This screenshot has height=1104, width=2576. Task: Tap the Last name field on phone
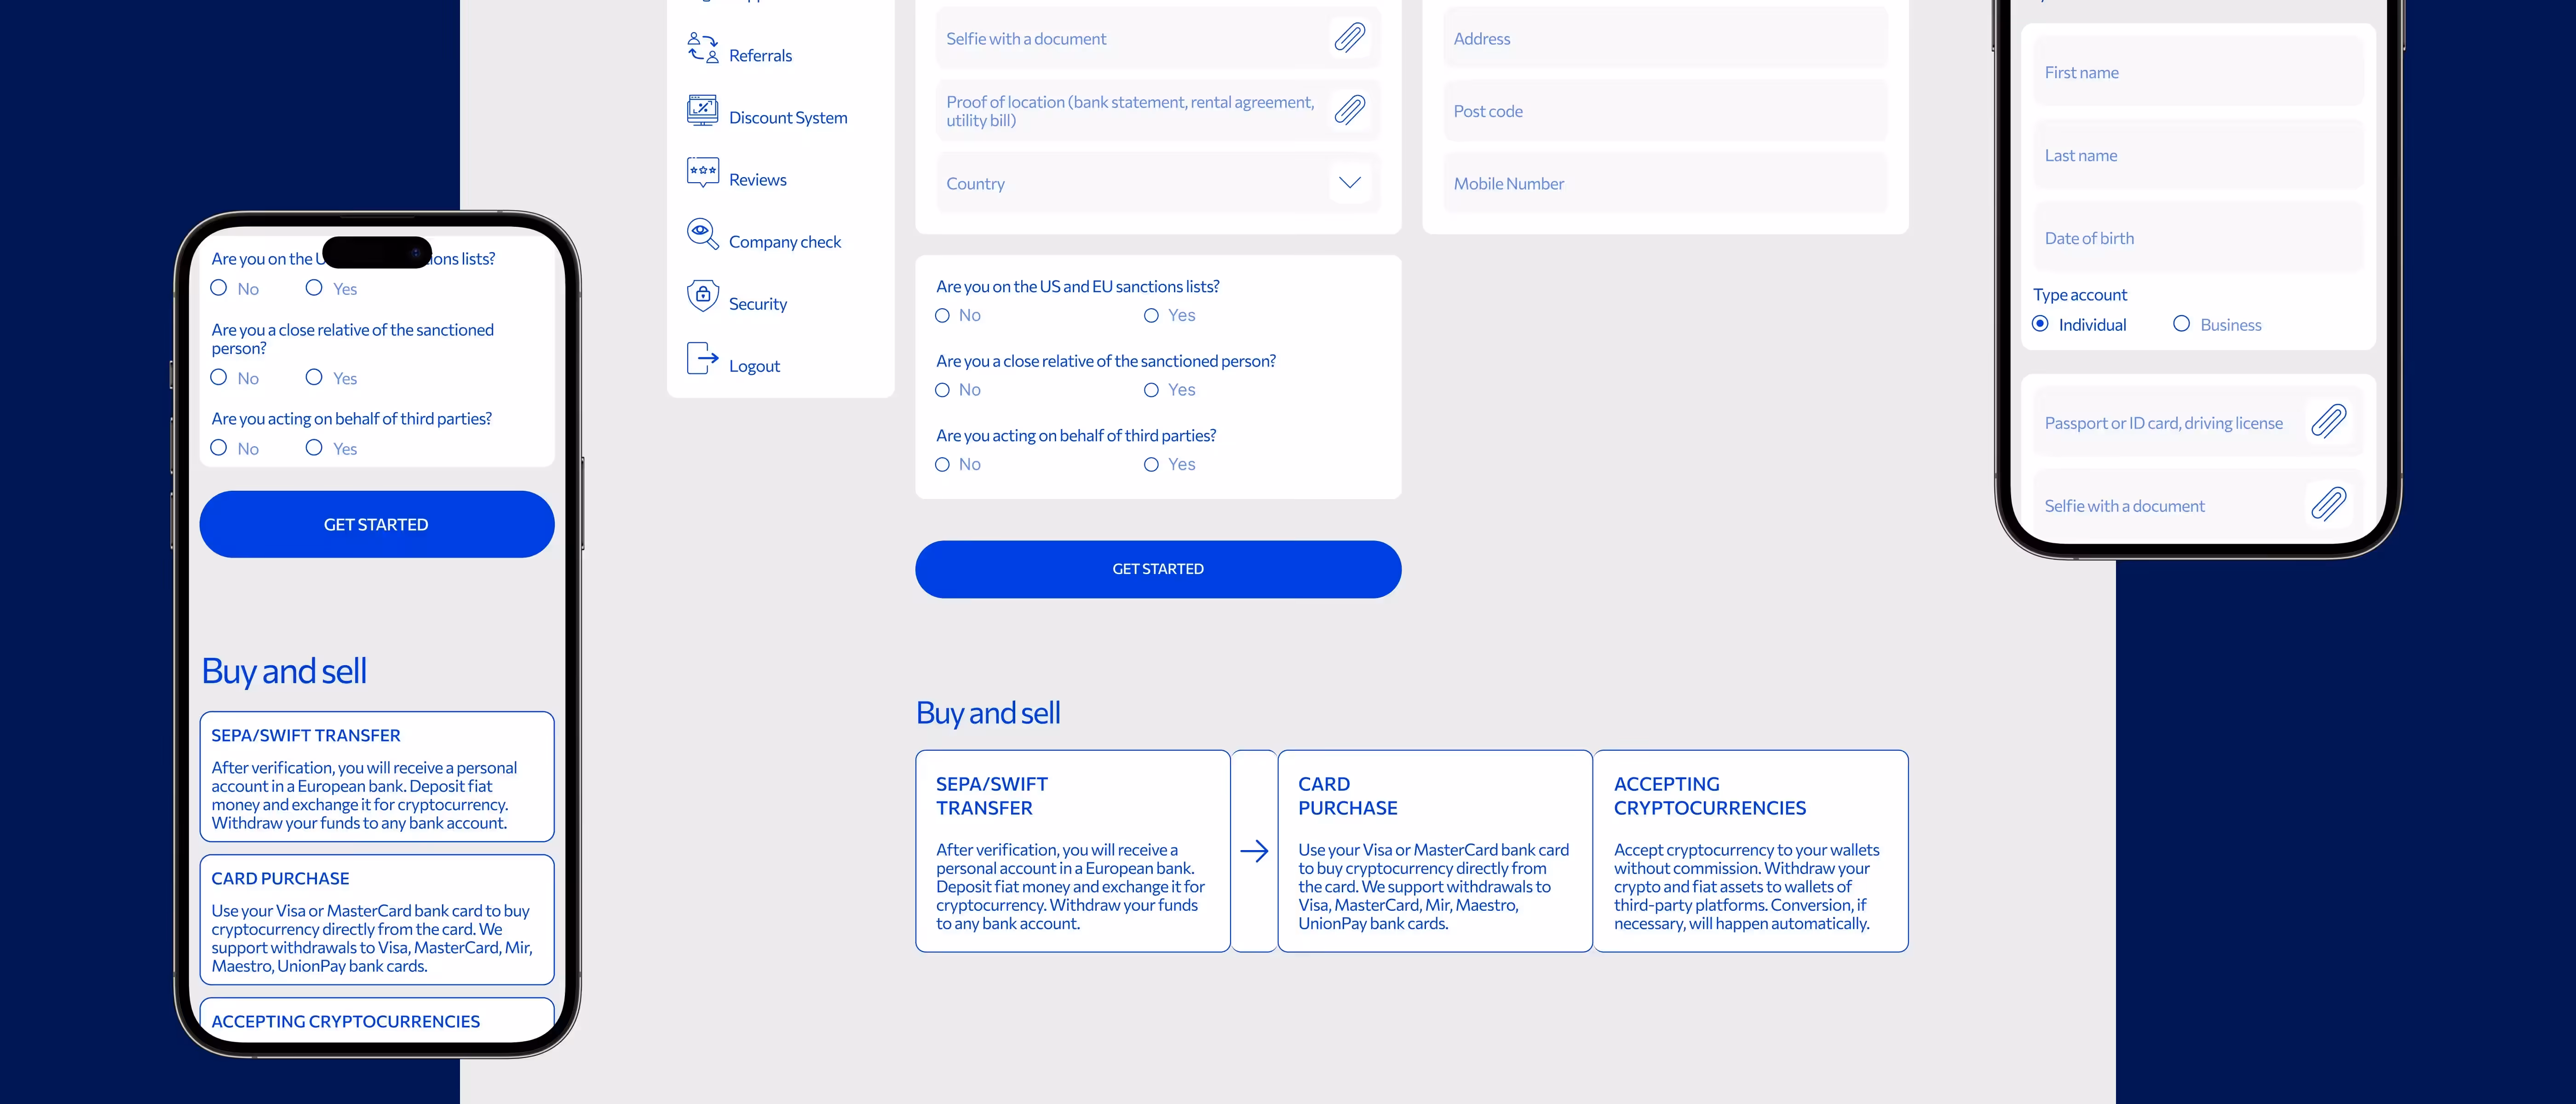2198,155
